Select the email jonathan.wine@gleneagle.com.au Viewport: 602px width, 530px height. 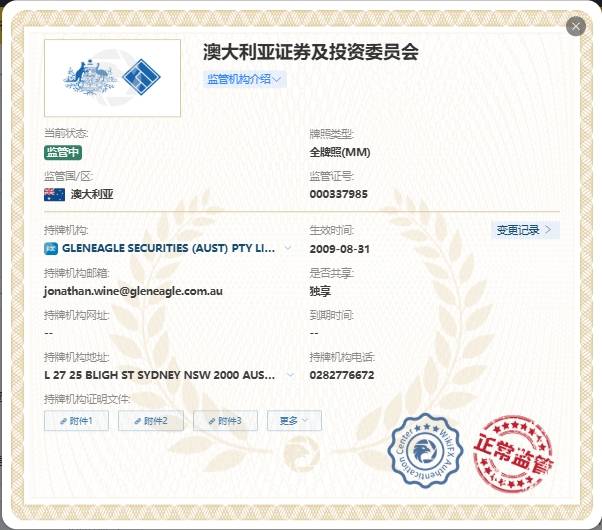[x=133, y=292]
